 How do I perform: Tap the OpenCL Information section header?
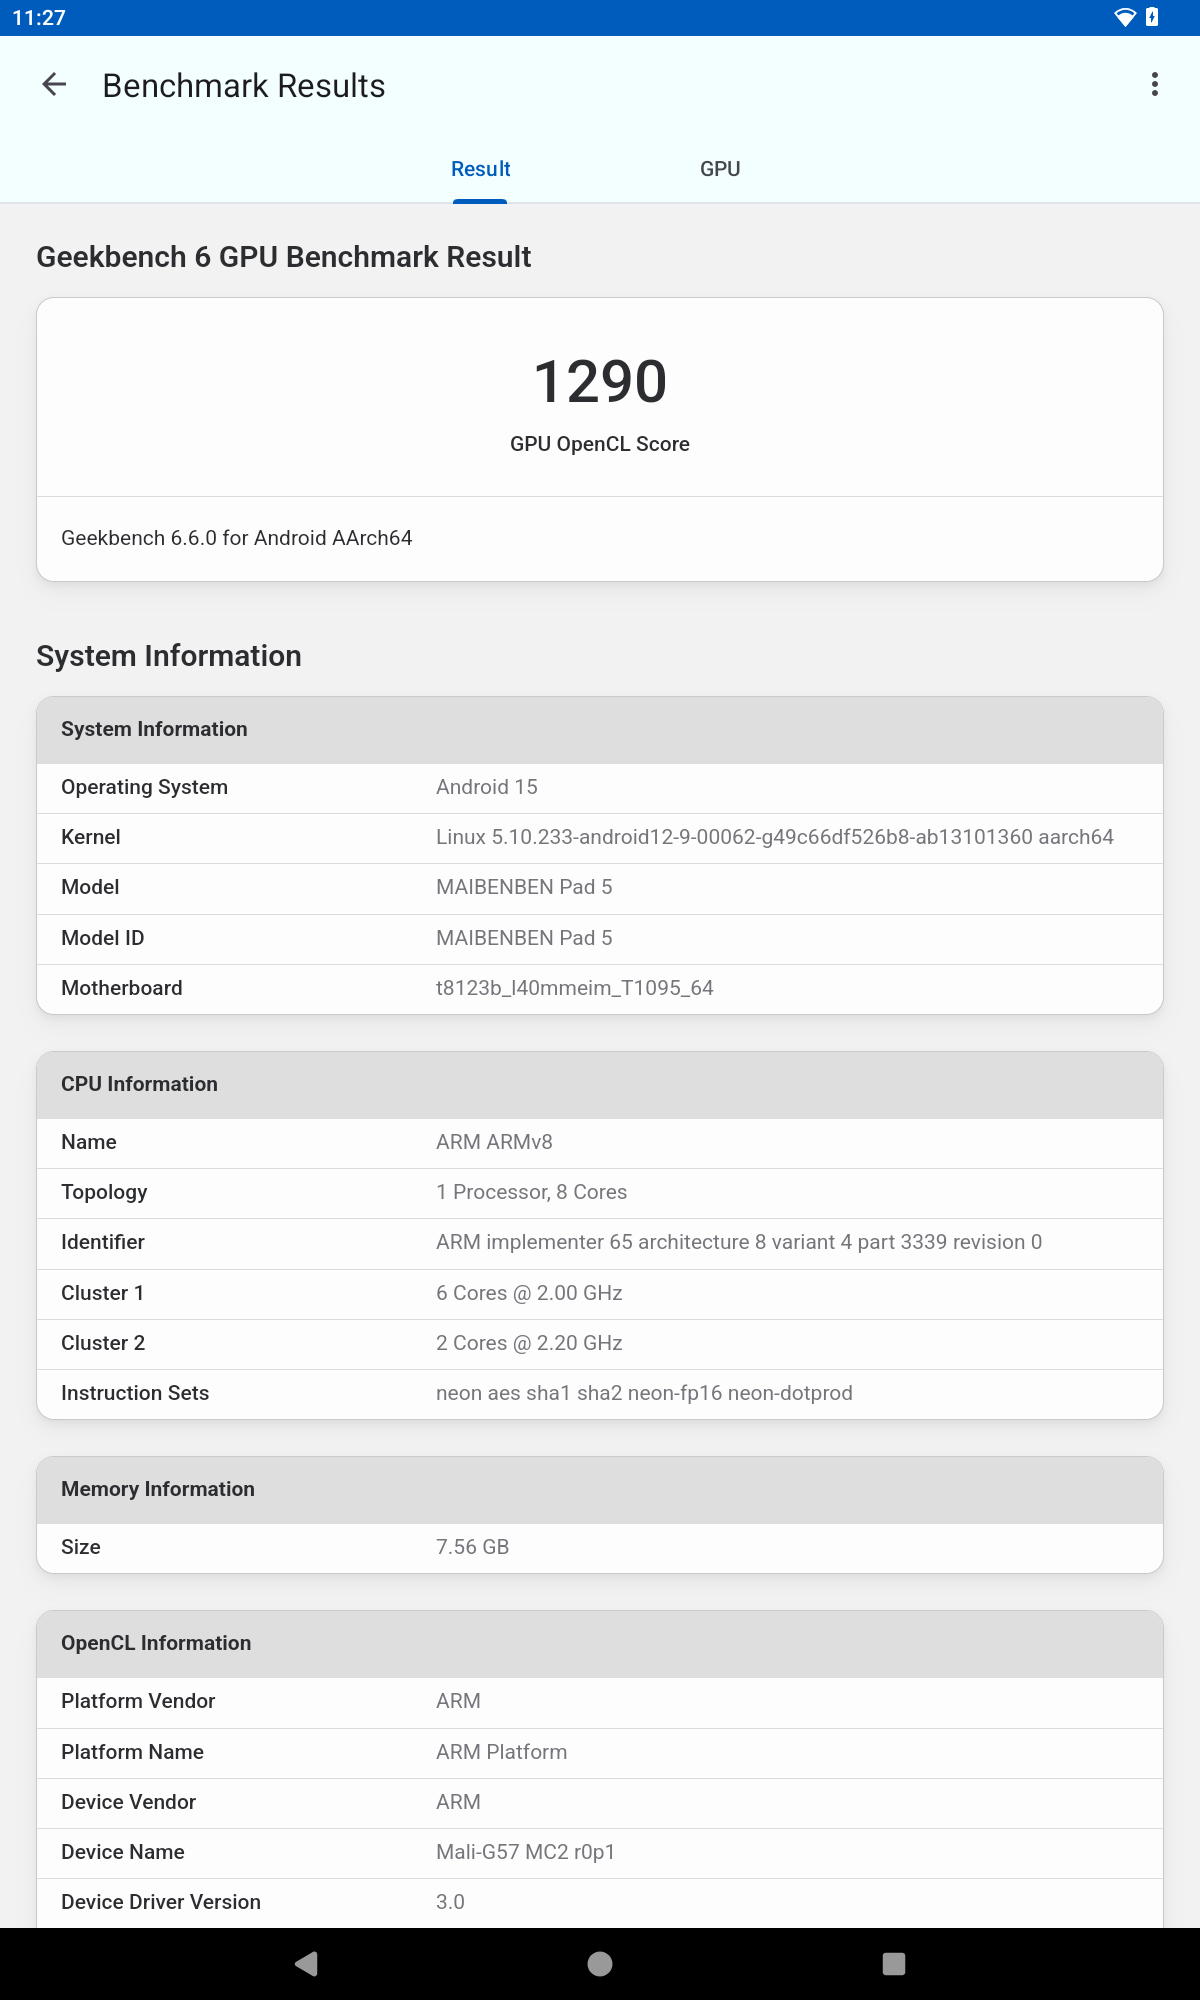coord(600,1644)
